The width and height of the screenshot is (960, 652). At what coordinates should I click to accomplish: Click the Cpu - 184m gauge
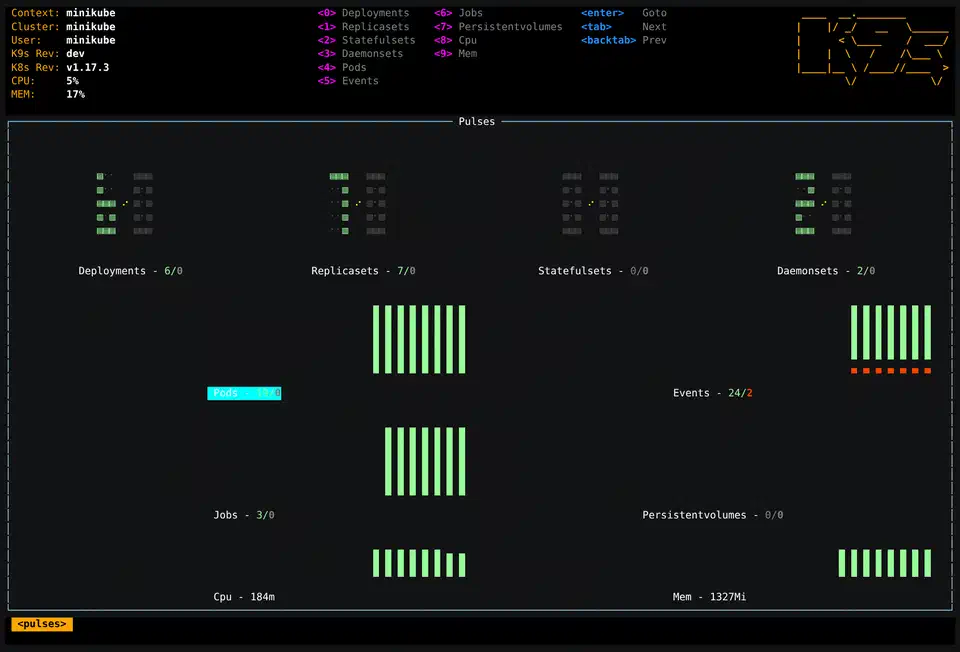pos(419,563)
